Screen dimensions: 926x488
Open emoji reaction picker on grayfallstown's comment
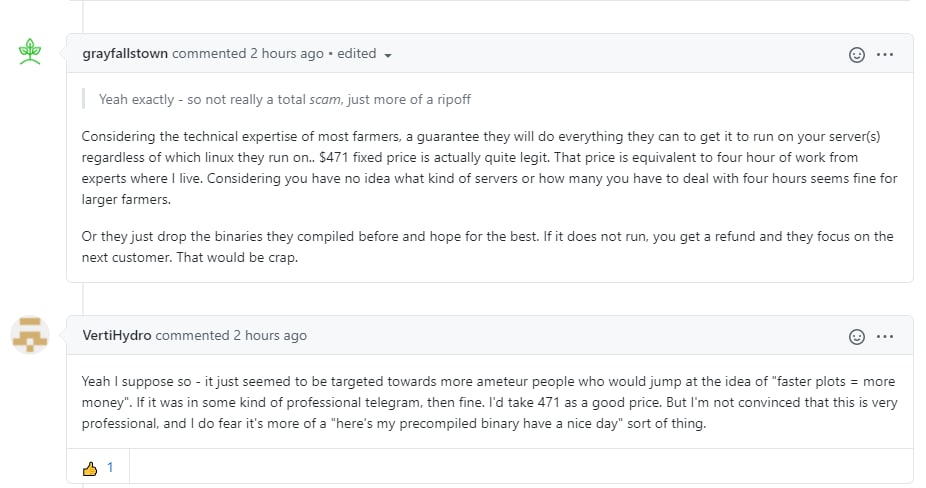(856, 54)
